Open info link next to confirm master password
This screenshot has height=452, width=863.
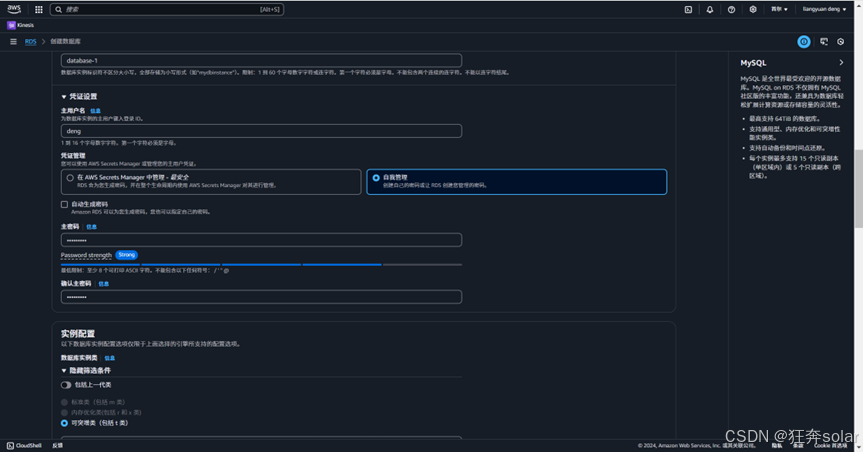point(103,284)
